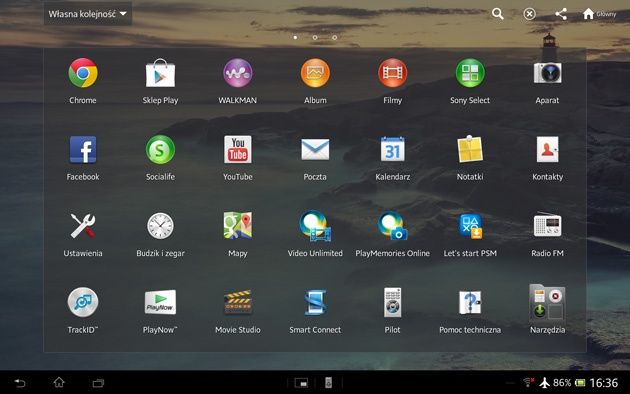630x394 pixels.
Task: Launch the Filmy app
Action: [x=393, y=73]
